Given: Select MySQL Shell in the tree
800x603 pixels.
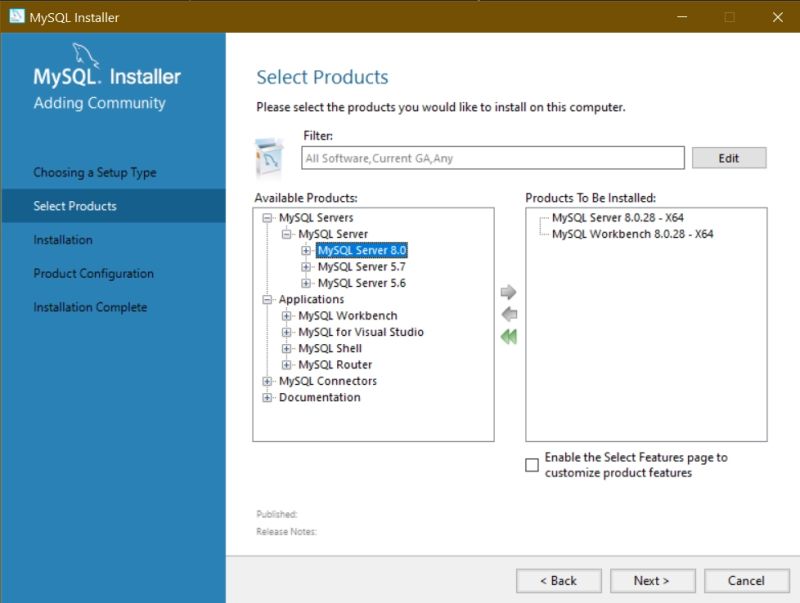Looking at the screenshot, I should 330,348.
